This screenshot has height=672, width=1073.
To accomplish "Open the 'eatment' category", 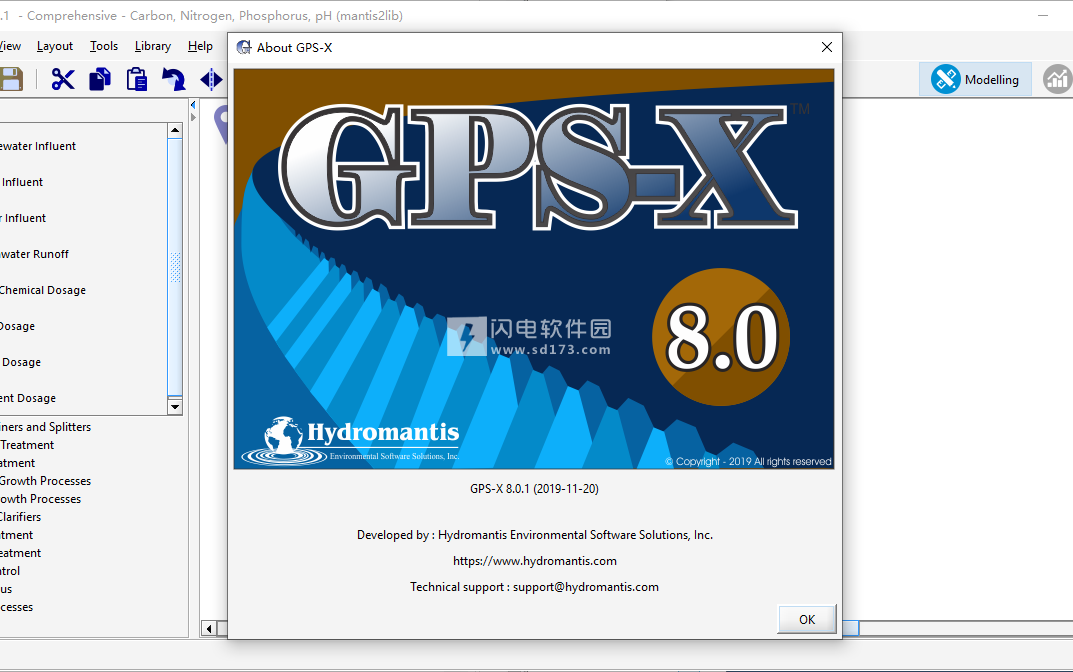I will (x=21, y=553).
